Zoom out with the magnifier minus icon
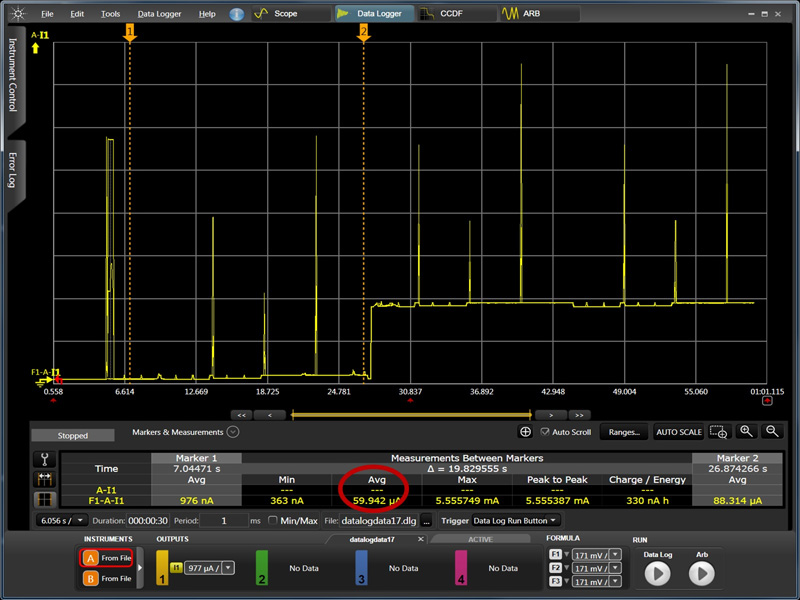The image size is (800, 600). [772, 432]
